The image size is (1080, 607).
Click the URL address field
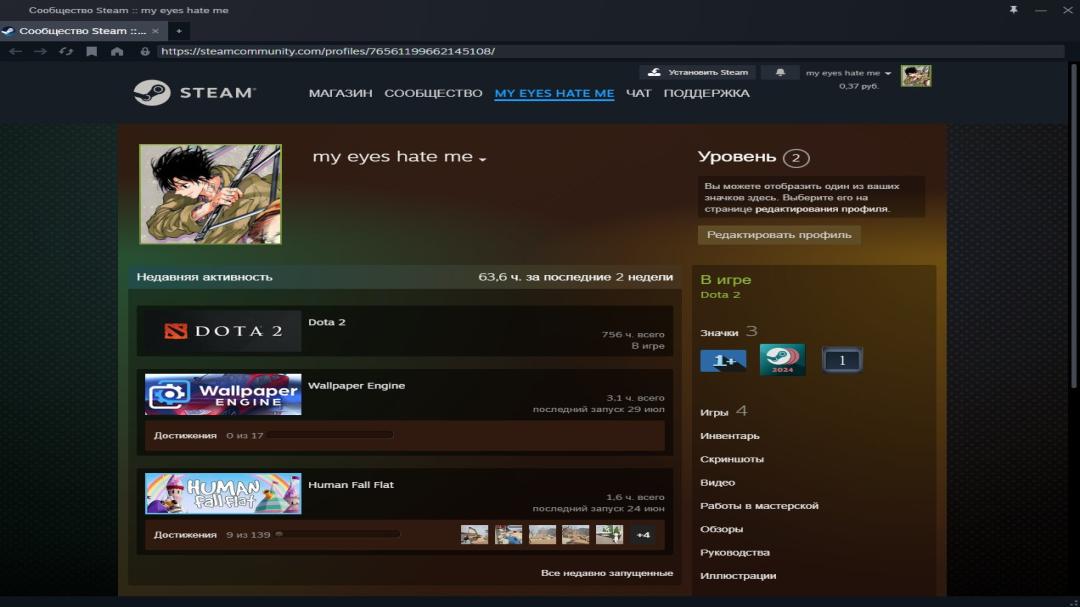click(610, 51)
